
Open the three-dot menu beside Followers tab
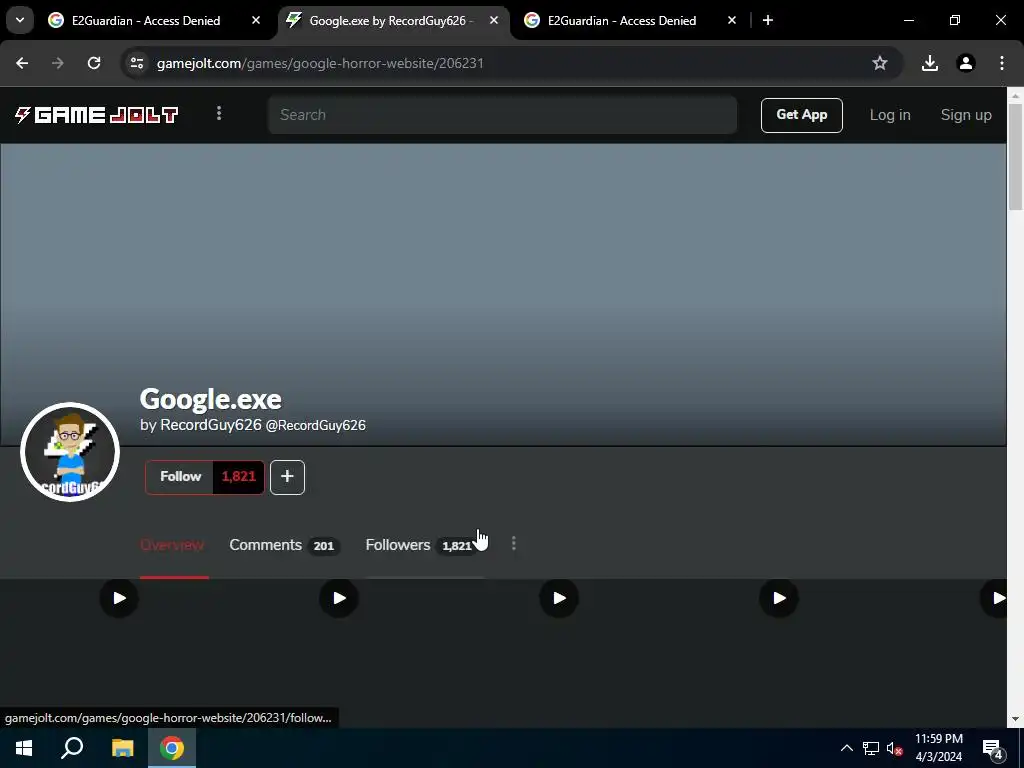pyautogui.click(x=514, y=544)
